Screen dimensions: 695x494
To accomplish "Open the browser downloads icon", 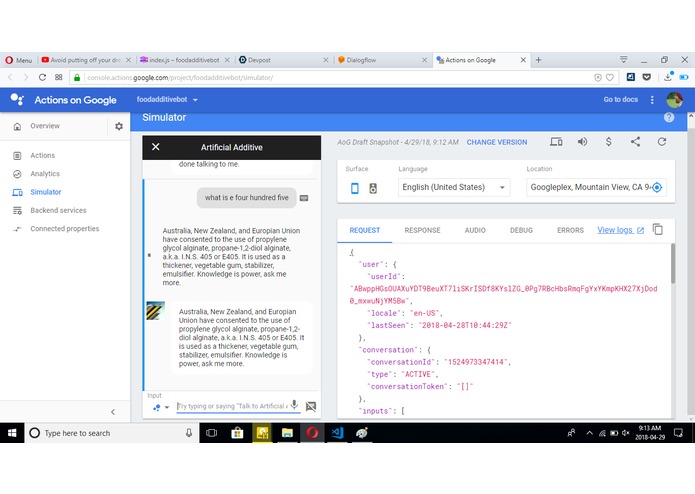I will coord(668,77).
